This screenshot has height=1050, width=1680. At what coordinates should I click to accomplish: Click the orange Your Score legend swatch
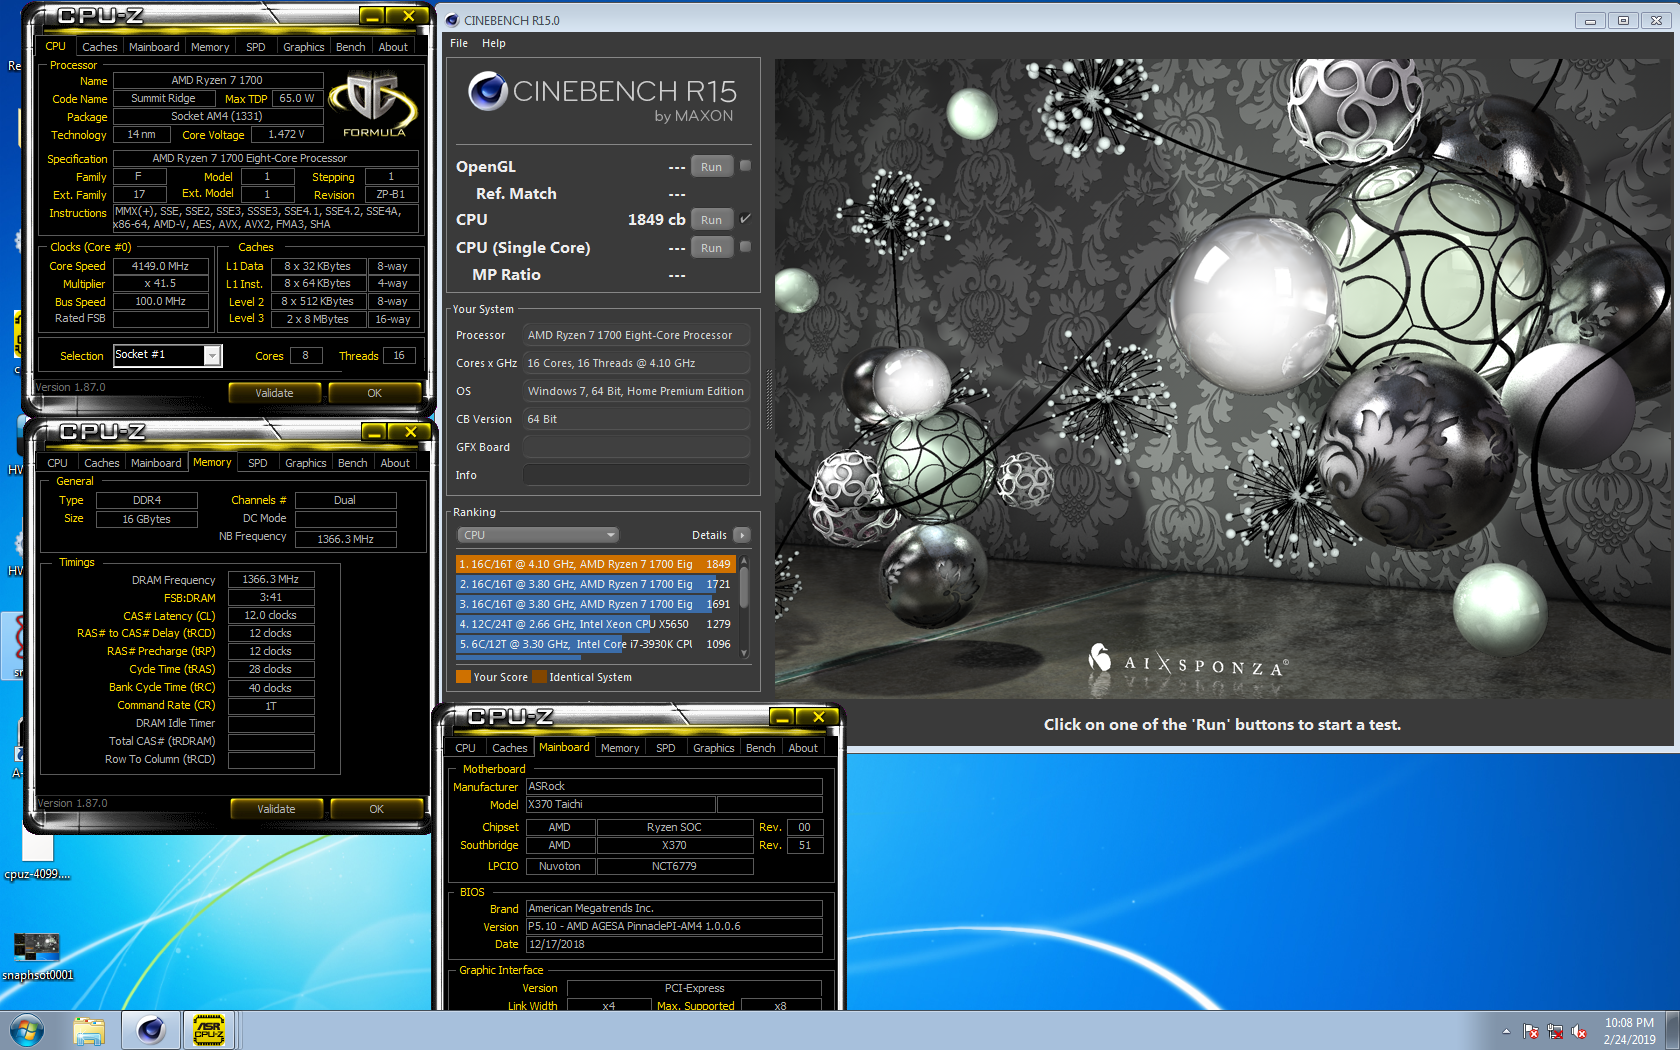coord(463,677)
